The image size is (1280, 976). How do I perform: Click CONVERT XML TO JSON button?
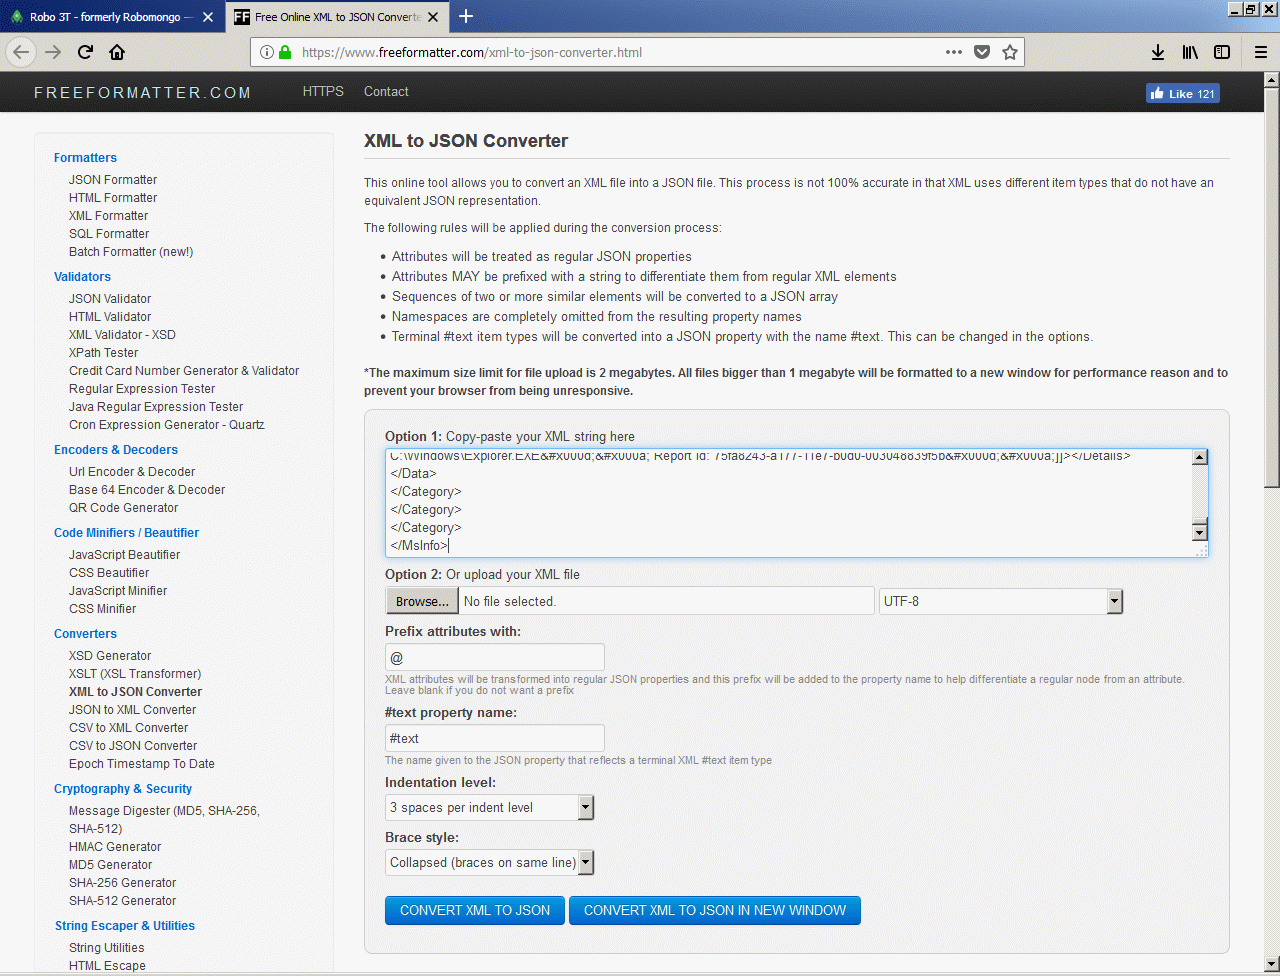[475, 910]
